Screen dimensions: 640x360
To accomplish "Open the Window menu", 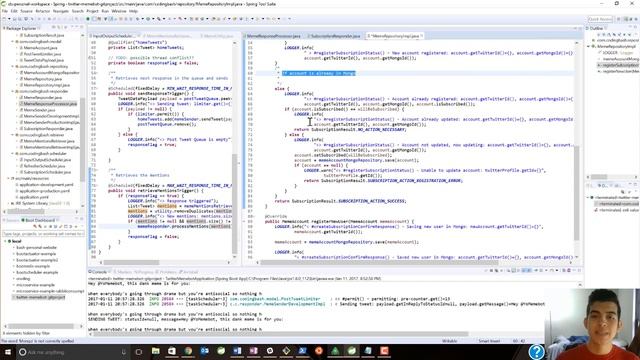I will coord(119,11).
